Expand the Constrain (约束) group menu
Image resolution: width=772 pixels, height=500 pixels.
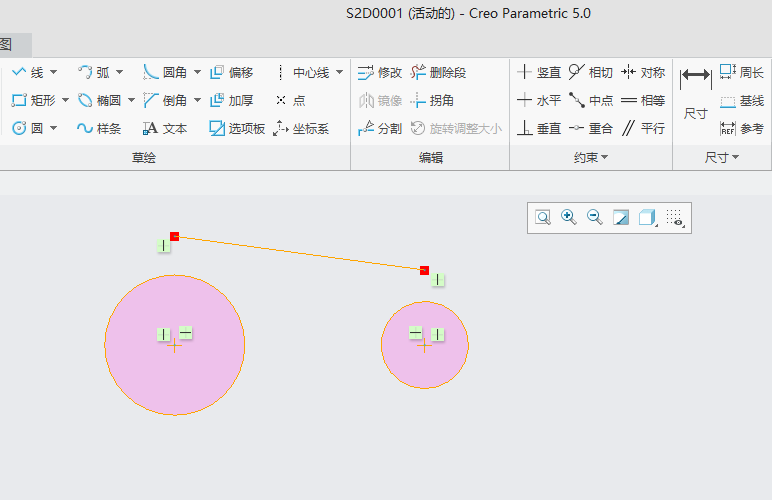[x=591, y=157]
